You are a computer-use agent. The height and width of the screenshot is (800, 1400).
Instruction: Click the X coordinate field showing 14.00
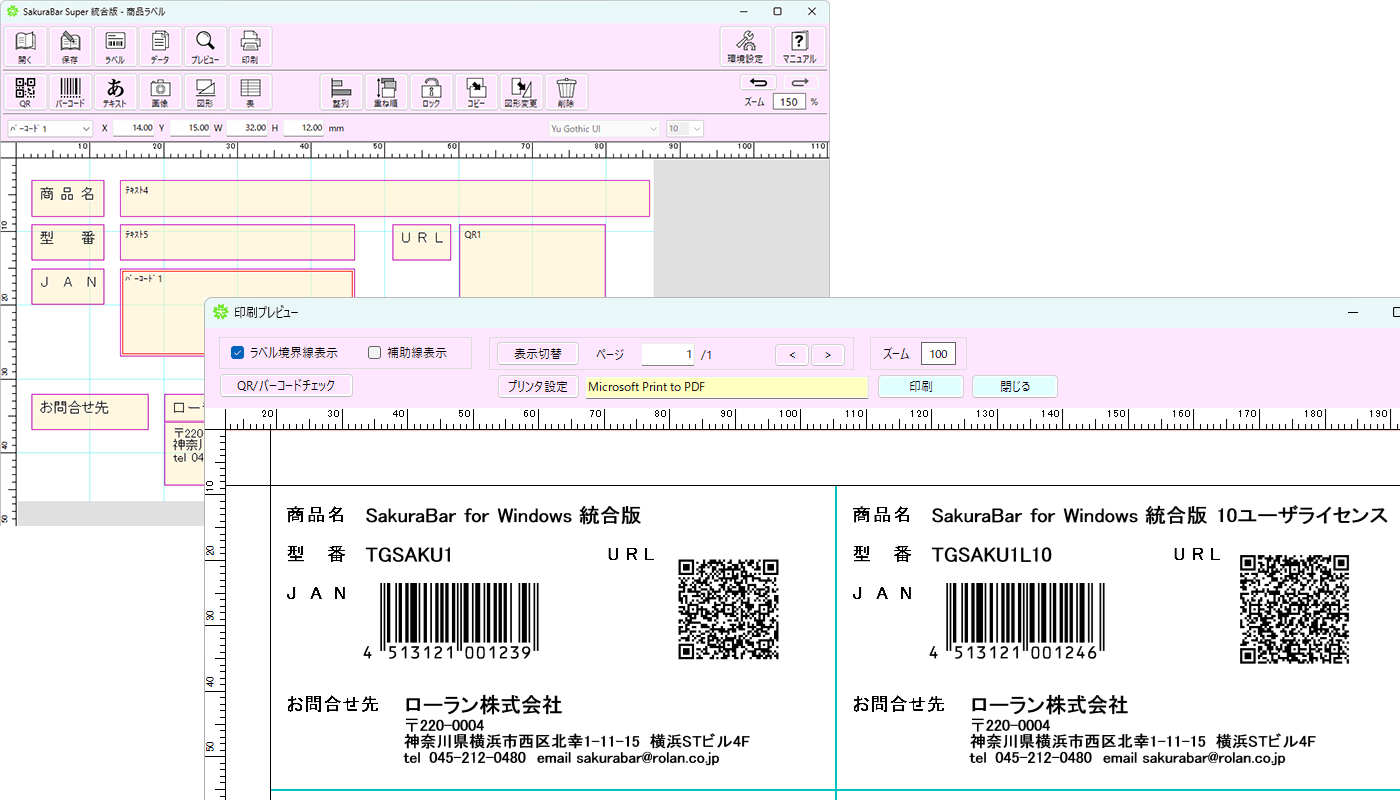coord(134,128)
